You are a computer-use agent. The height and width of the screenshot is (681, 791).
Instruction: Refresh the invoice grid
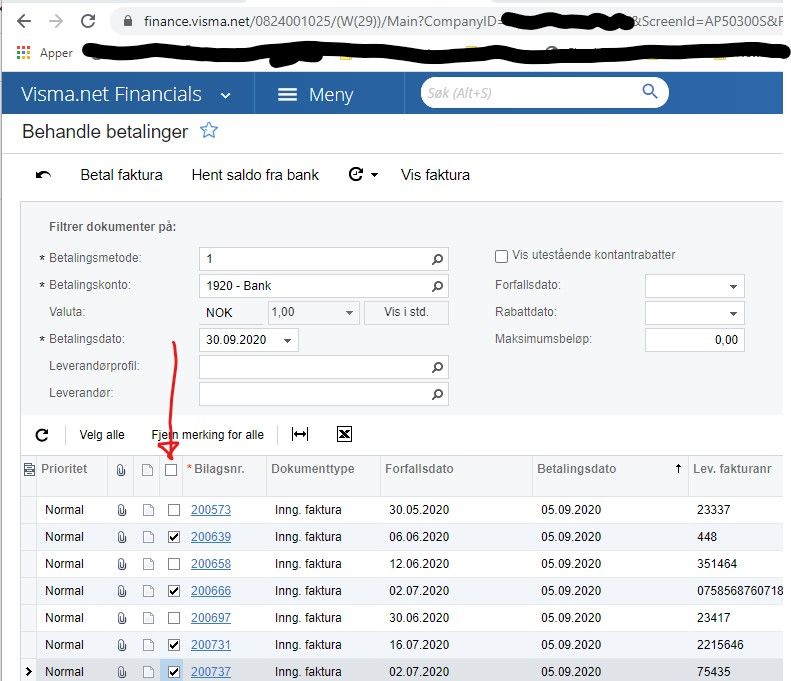42,435
